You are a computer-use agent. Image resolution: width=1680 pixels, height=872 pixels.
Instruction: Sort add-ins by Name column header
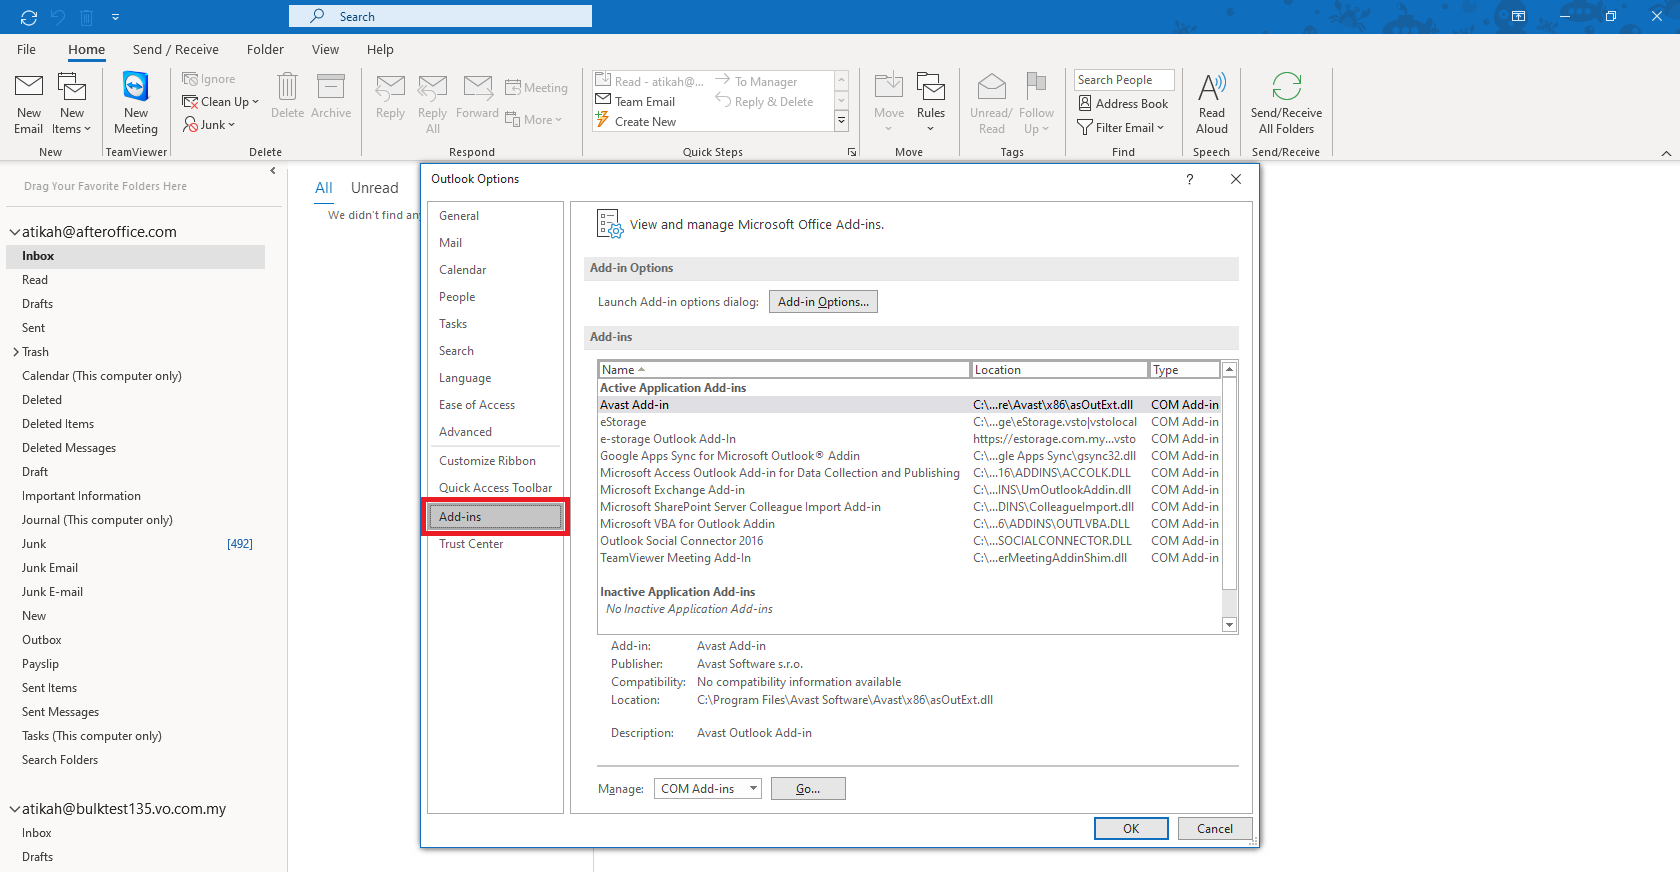coord(783,370)
